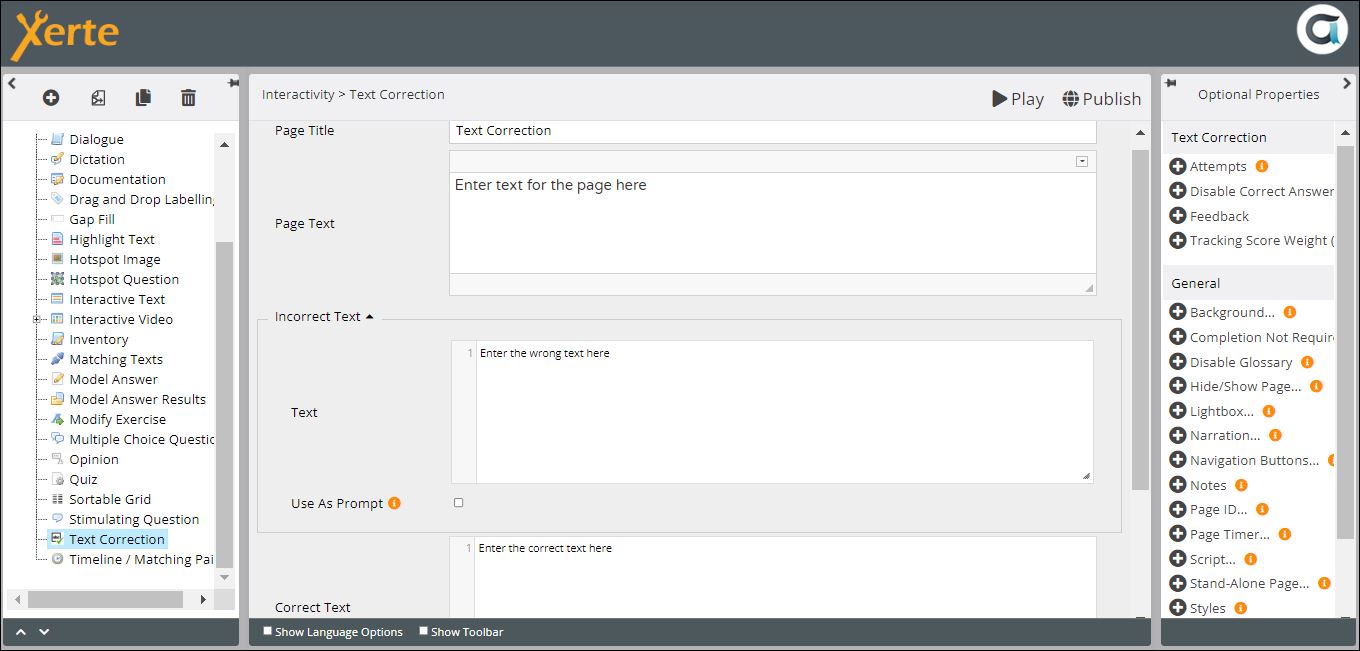Add the Attempts optional property
1360x651 pixels.
(x=1178, y=167)
